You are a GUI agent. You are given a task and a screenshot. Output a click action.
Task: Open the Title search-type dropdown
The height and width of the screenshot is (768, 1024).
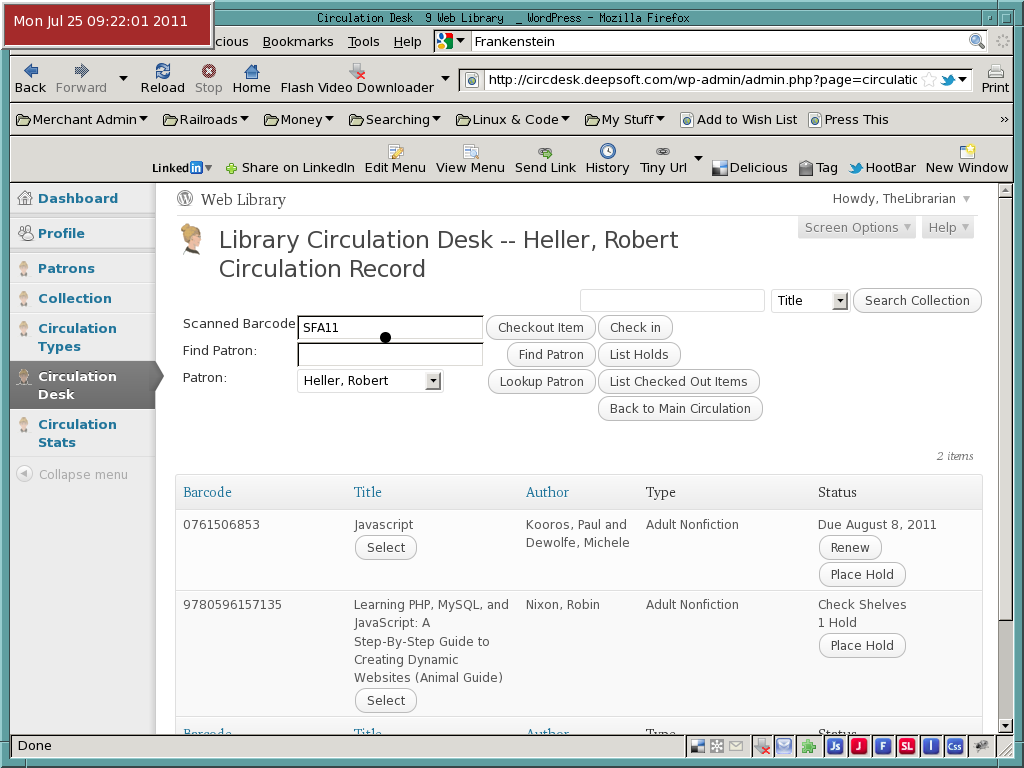point(810,300)
